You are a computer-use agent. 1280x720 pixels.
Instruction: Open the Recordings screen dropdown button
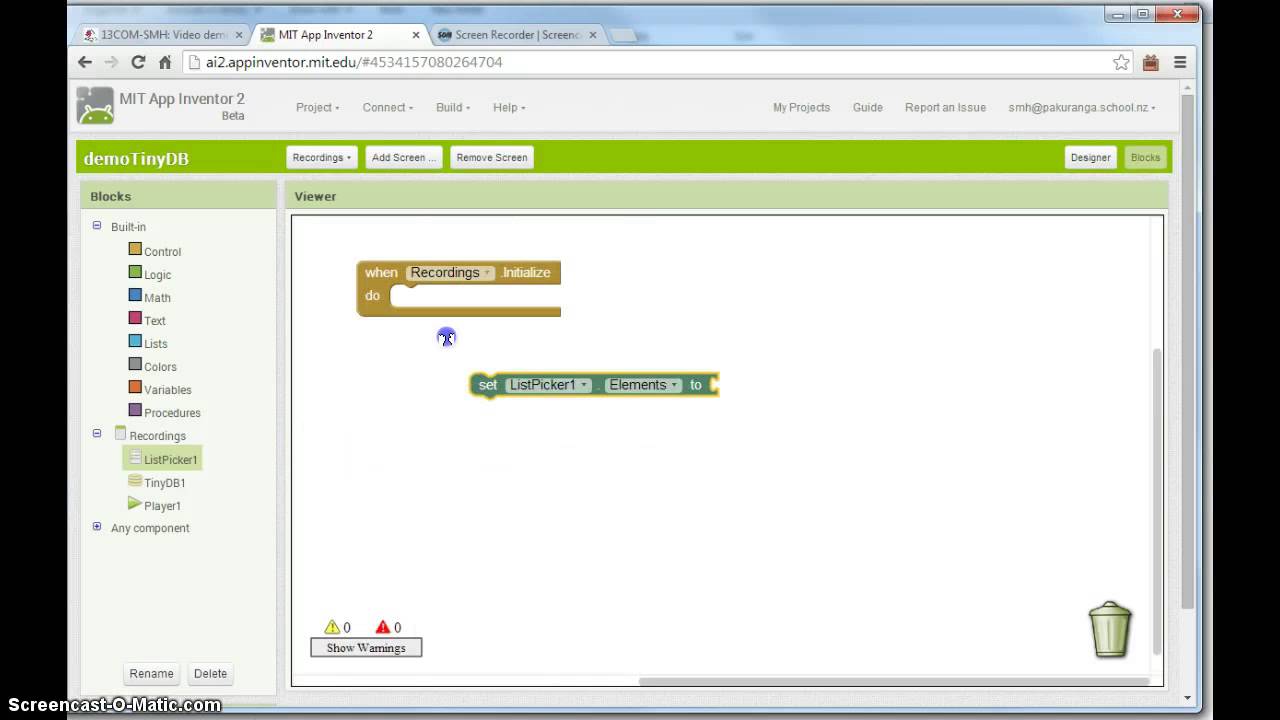click(321, 157)
